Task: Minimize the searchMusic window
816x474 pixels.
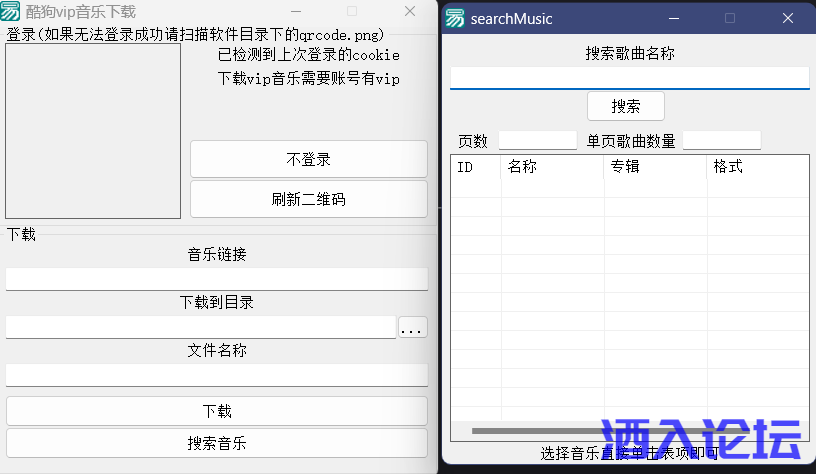Action: [x=674, y=19]
